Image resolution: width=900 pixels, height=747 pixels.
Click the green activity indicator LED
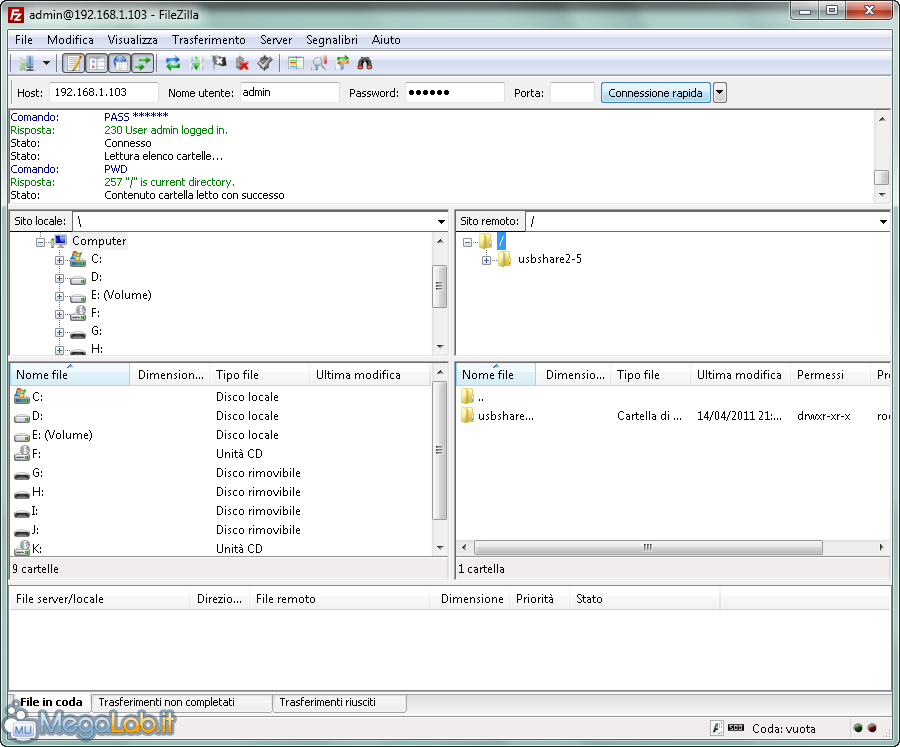click(858, 728)
